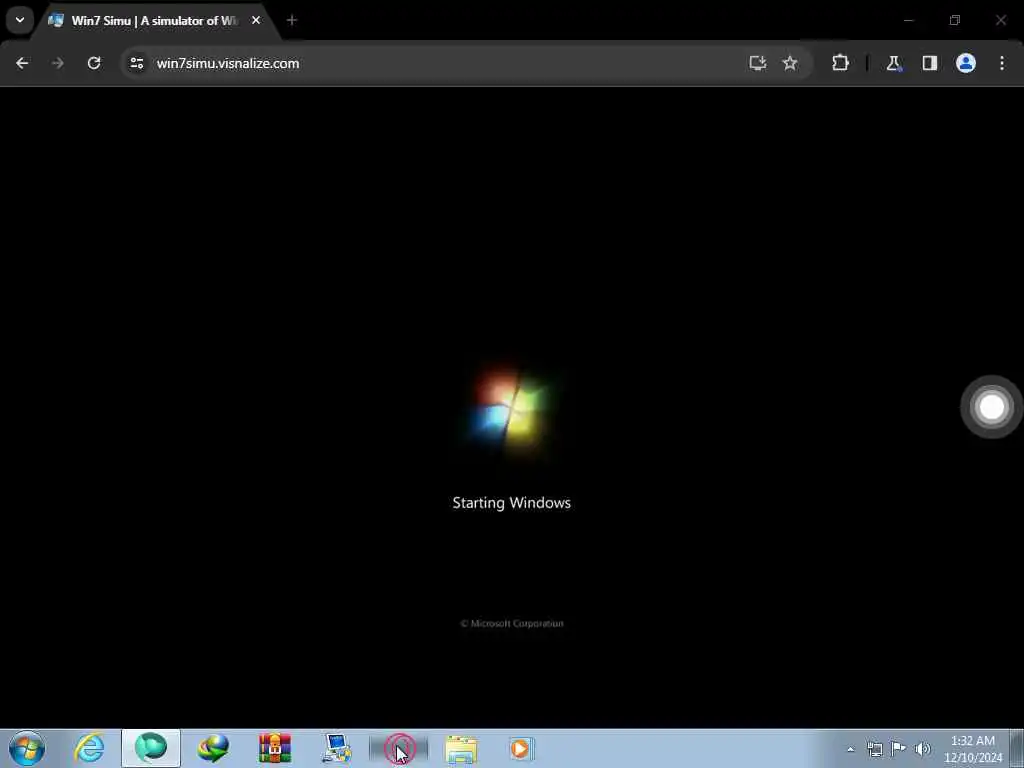The width and height of the screenshot is (1024, 768).
Task: Reload the Win7 Simu page
Action: (94, 63)
